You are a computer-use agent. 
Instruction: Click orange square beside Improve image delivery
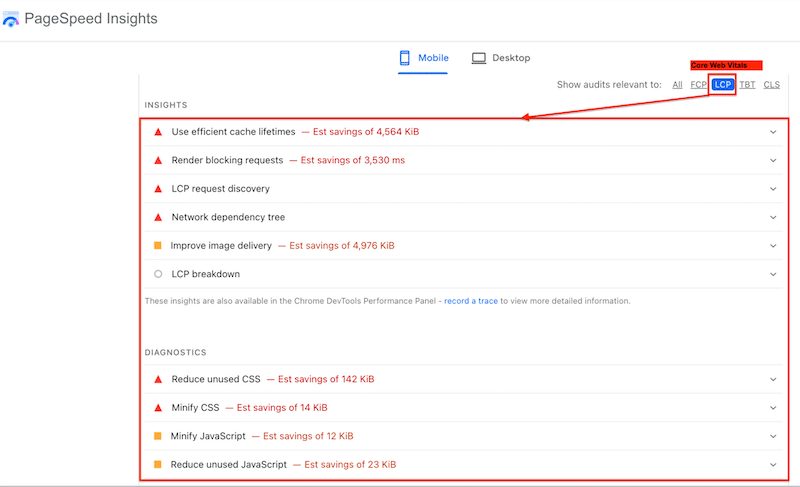pyautogui.click(x=158, y=246)
